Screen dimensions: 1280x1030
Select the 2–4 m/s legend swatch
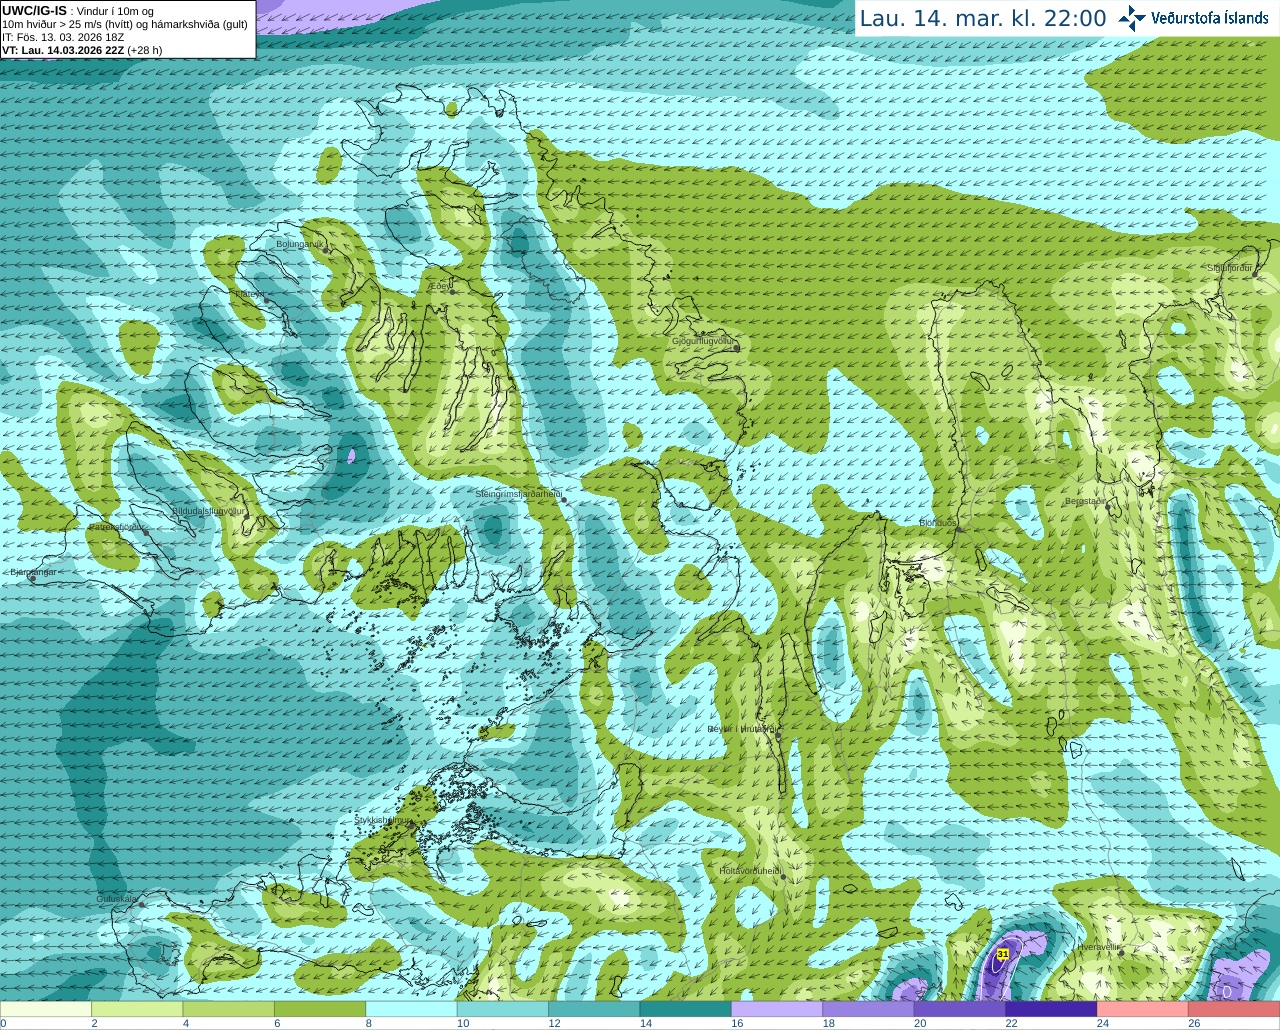137,1009
